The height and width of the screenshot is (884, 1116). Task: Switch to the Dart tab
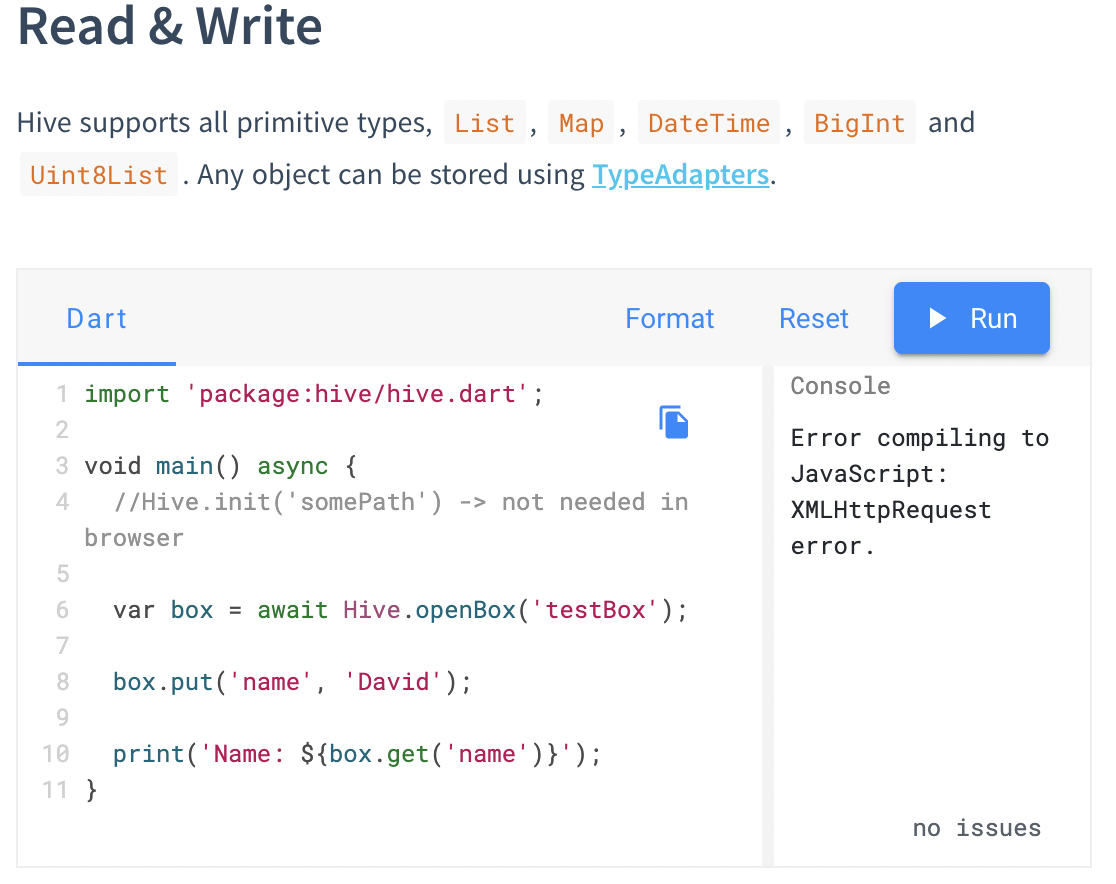[x=96, y=318]
